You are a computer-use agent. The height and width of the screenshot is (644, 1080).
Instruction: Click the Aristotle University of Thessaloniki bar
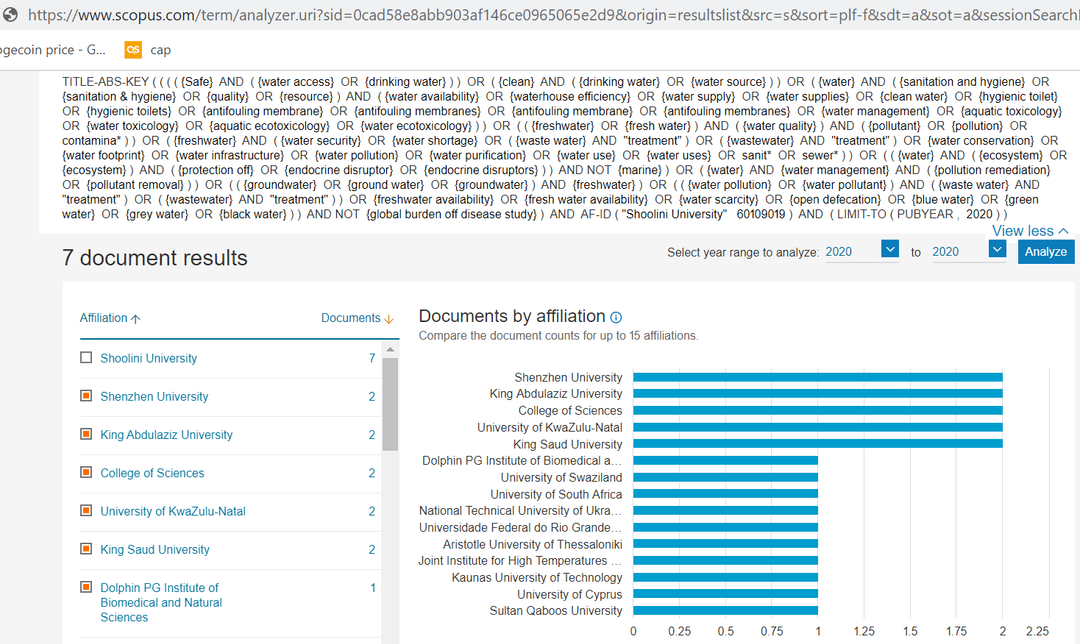pos(725,544)
